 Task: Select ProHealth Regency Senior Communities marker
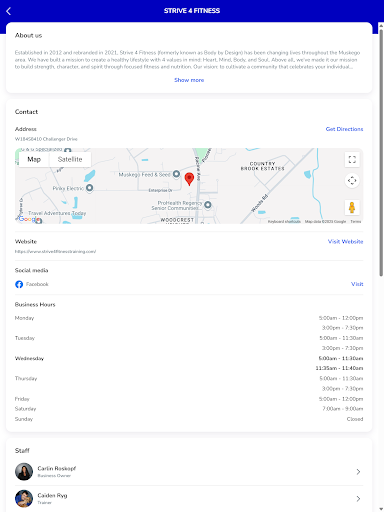[x=208, y=205]
